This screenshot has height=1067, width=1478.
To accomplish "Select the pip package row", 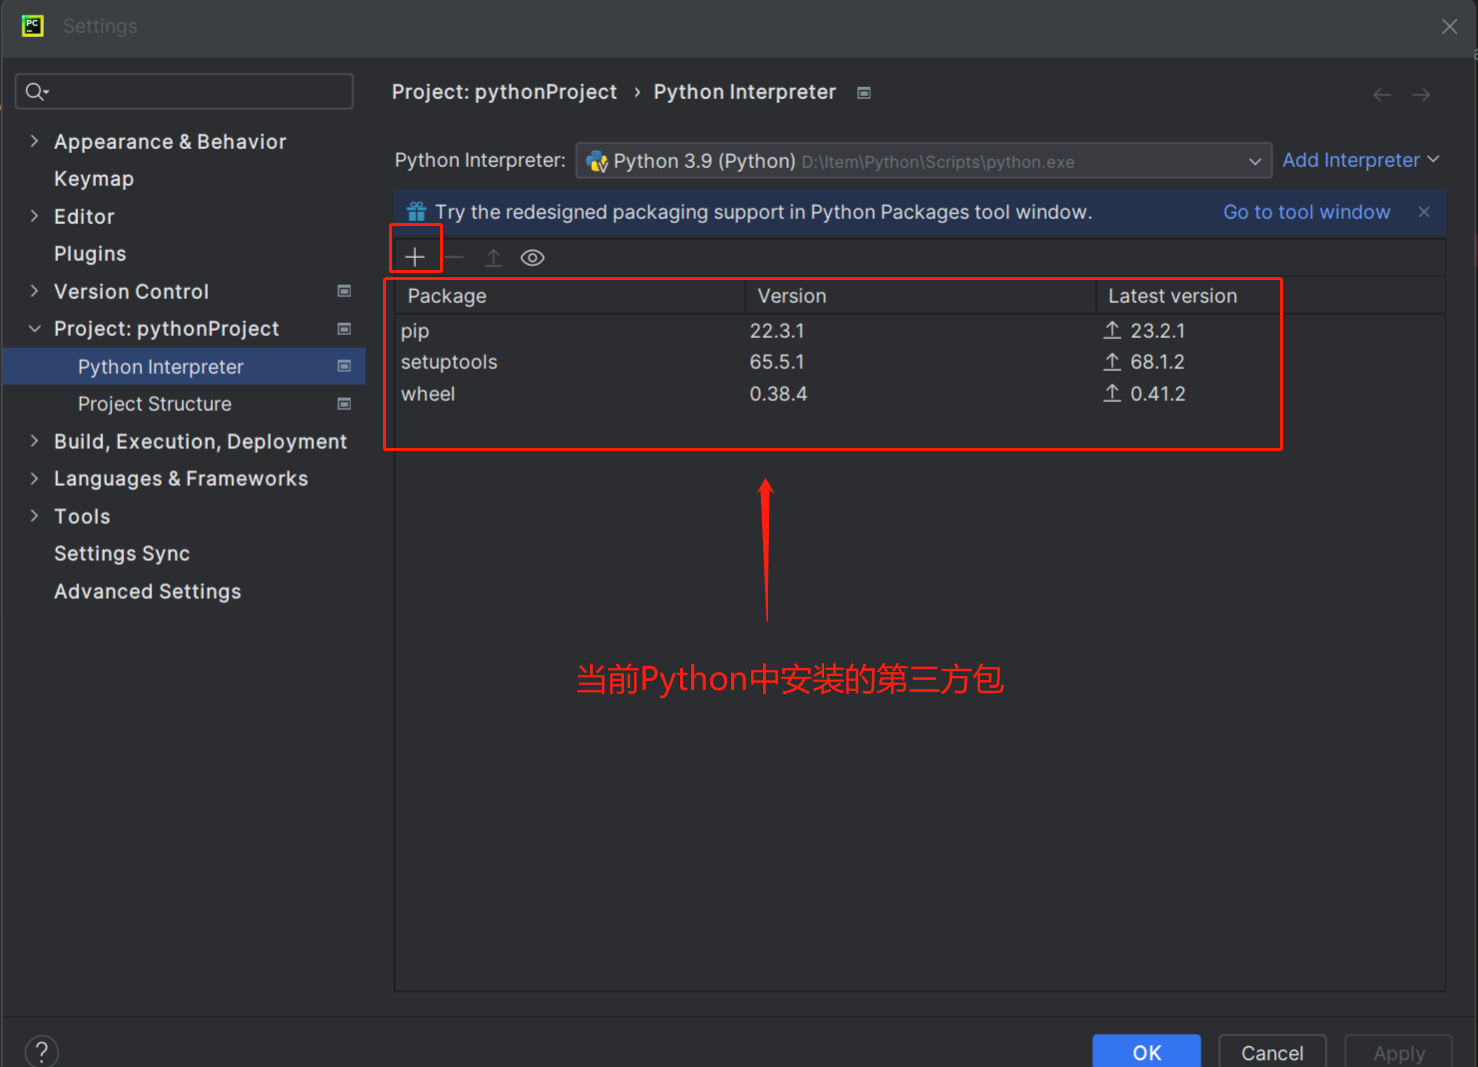I will pos(920,331).
